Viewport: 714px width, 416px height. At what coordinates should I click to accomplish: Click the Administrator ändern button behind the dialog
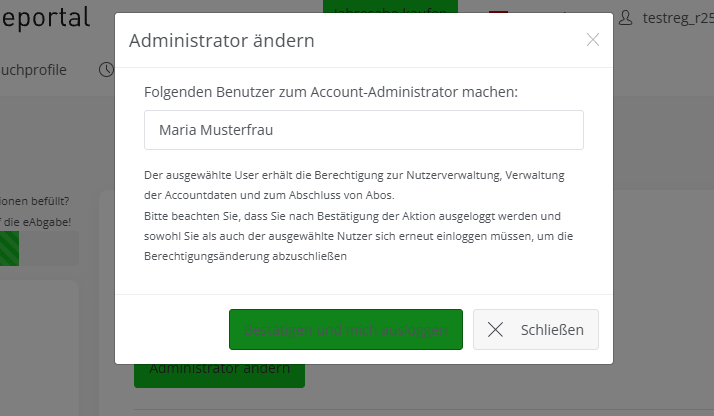(219, 370)
